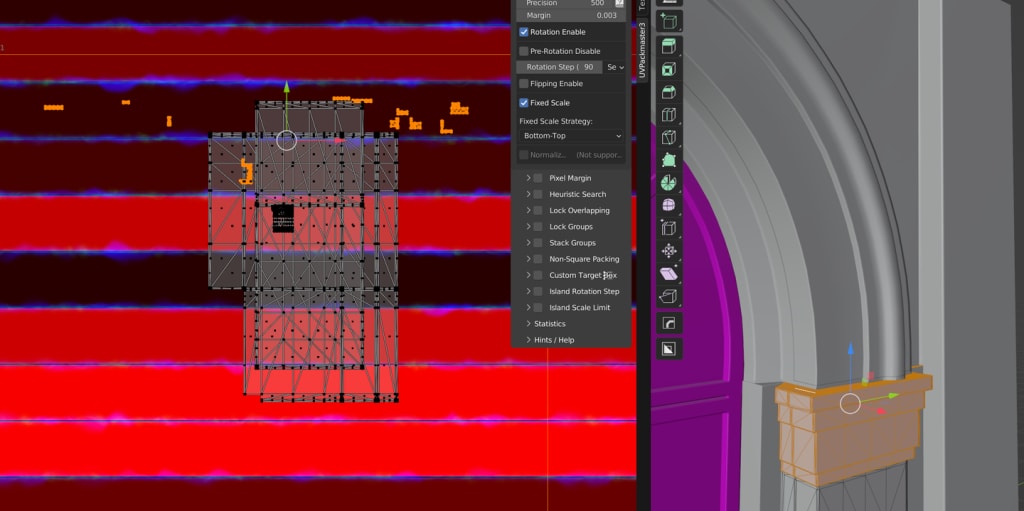
Task: Enable the Flipping Enable checkbox
Action: (x=524, y=84)
